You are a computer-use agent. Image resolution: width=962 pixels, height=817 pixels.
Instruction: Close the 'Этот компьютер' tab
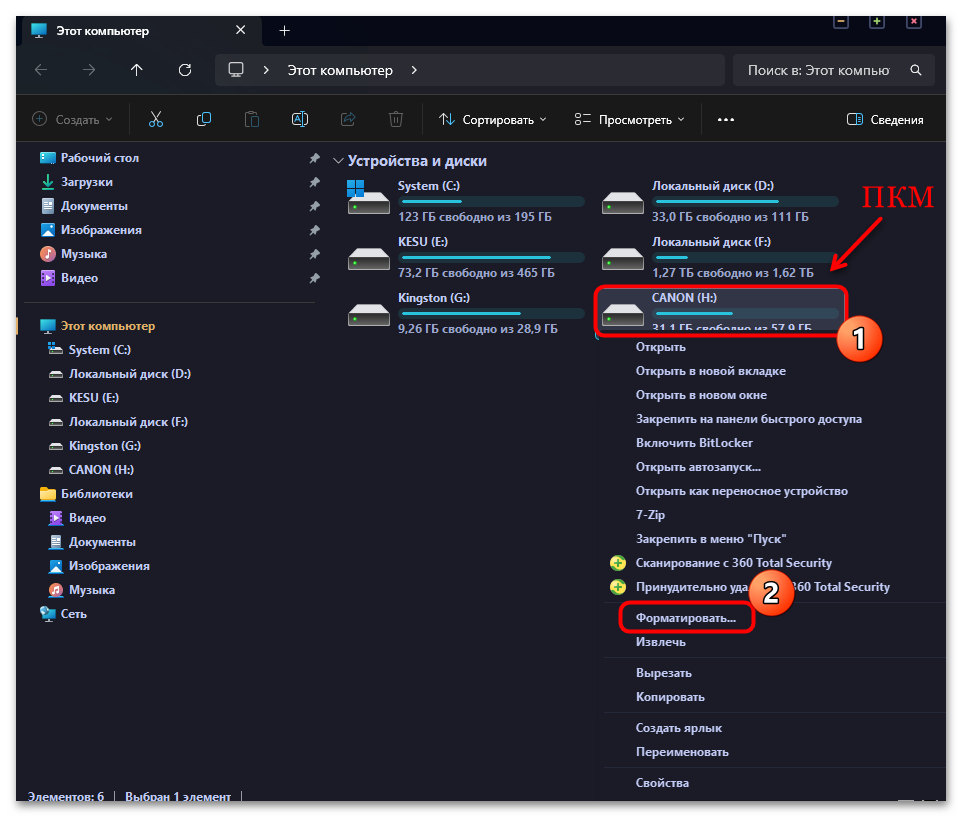click(240, 30)
